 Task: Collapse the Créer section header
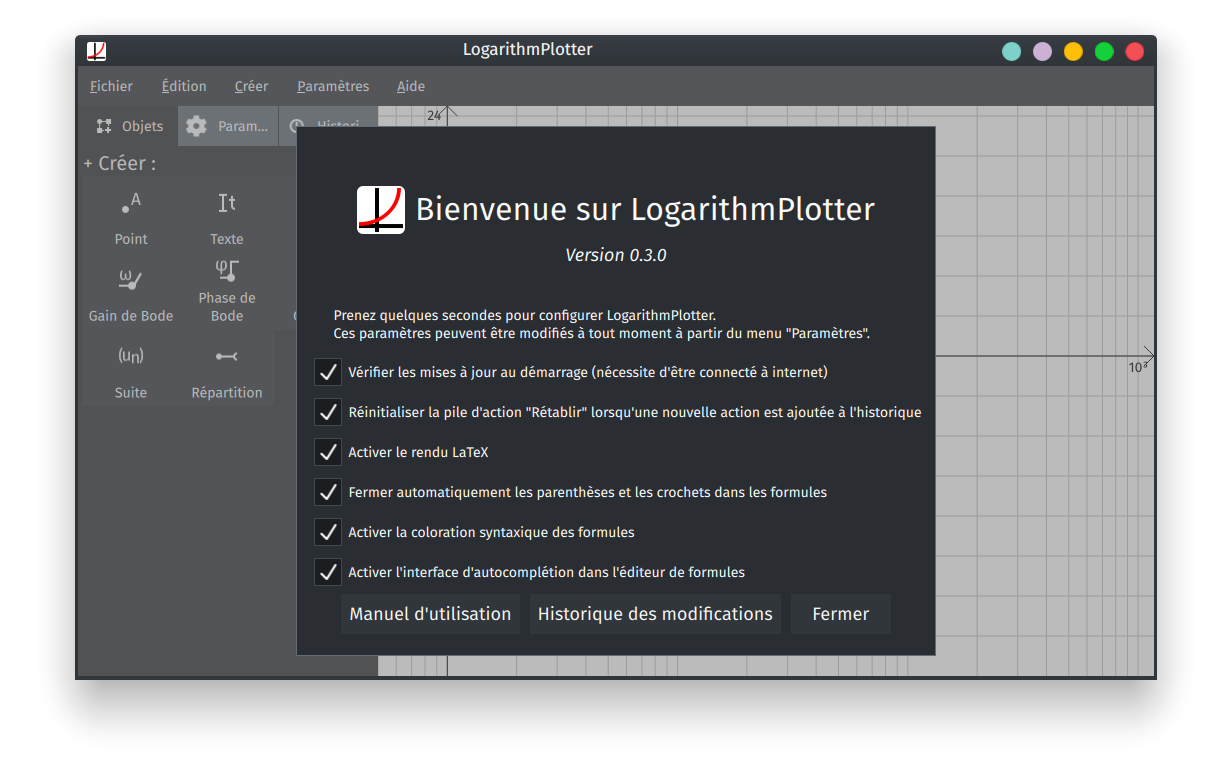[120, 163]
